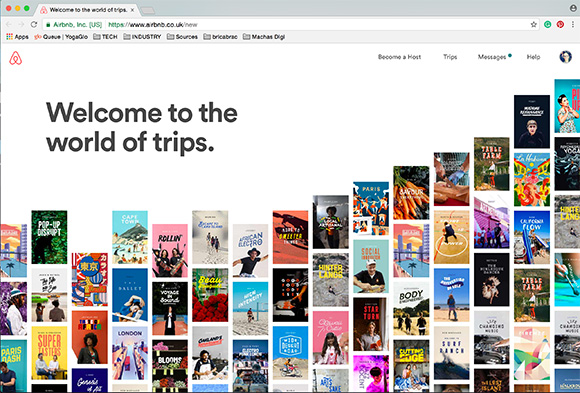Open the Cutting Edge poster

click(x=411, y=366)
